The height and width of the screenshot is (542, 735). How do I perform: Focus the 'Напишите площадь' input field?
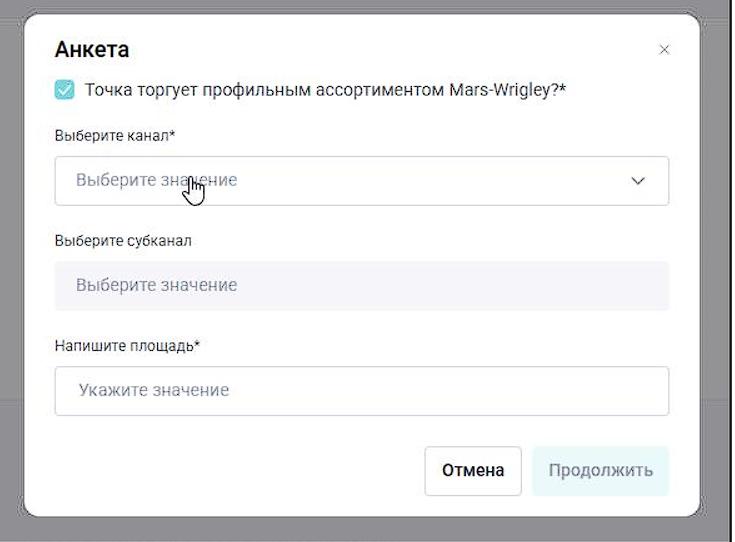[361, 391]
